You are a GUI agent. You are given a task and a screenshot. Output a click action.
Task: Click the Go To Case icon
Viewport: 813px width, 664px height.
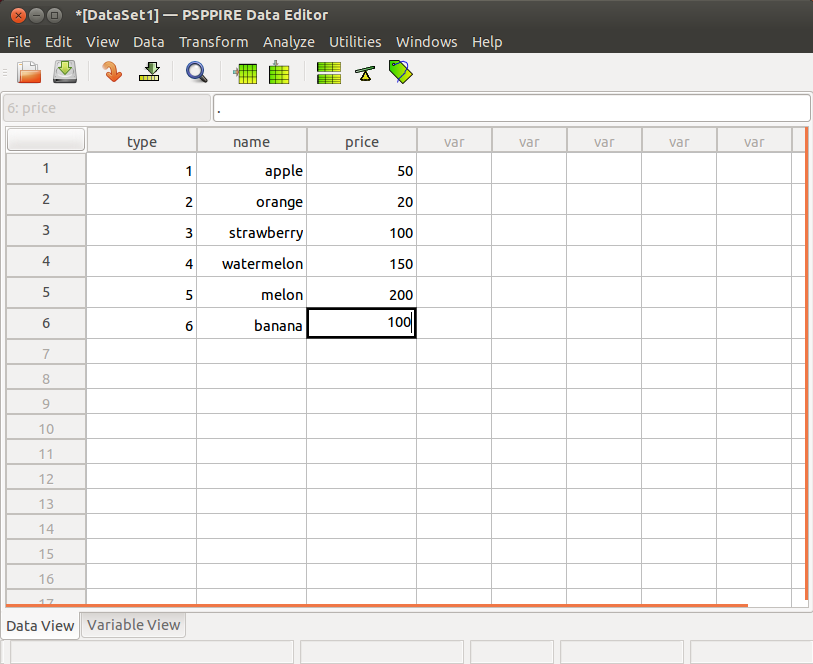coord(150,72)
